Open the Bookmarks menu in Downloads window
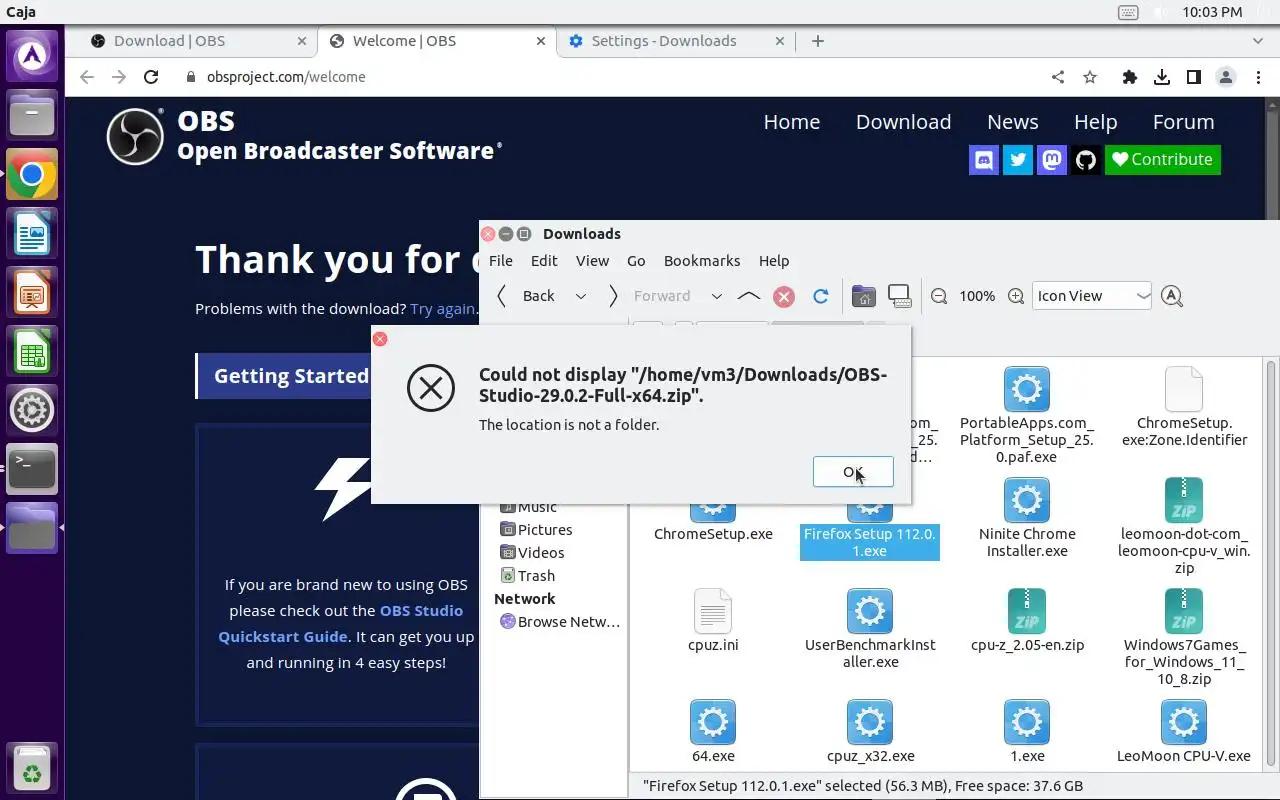 point(702,261)
